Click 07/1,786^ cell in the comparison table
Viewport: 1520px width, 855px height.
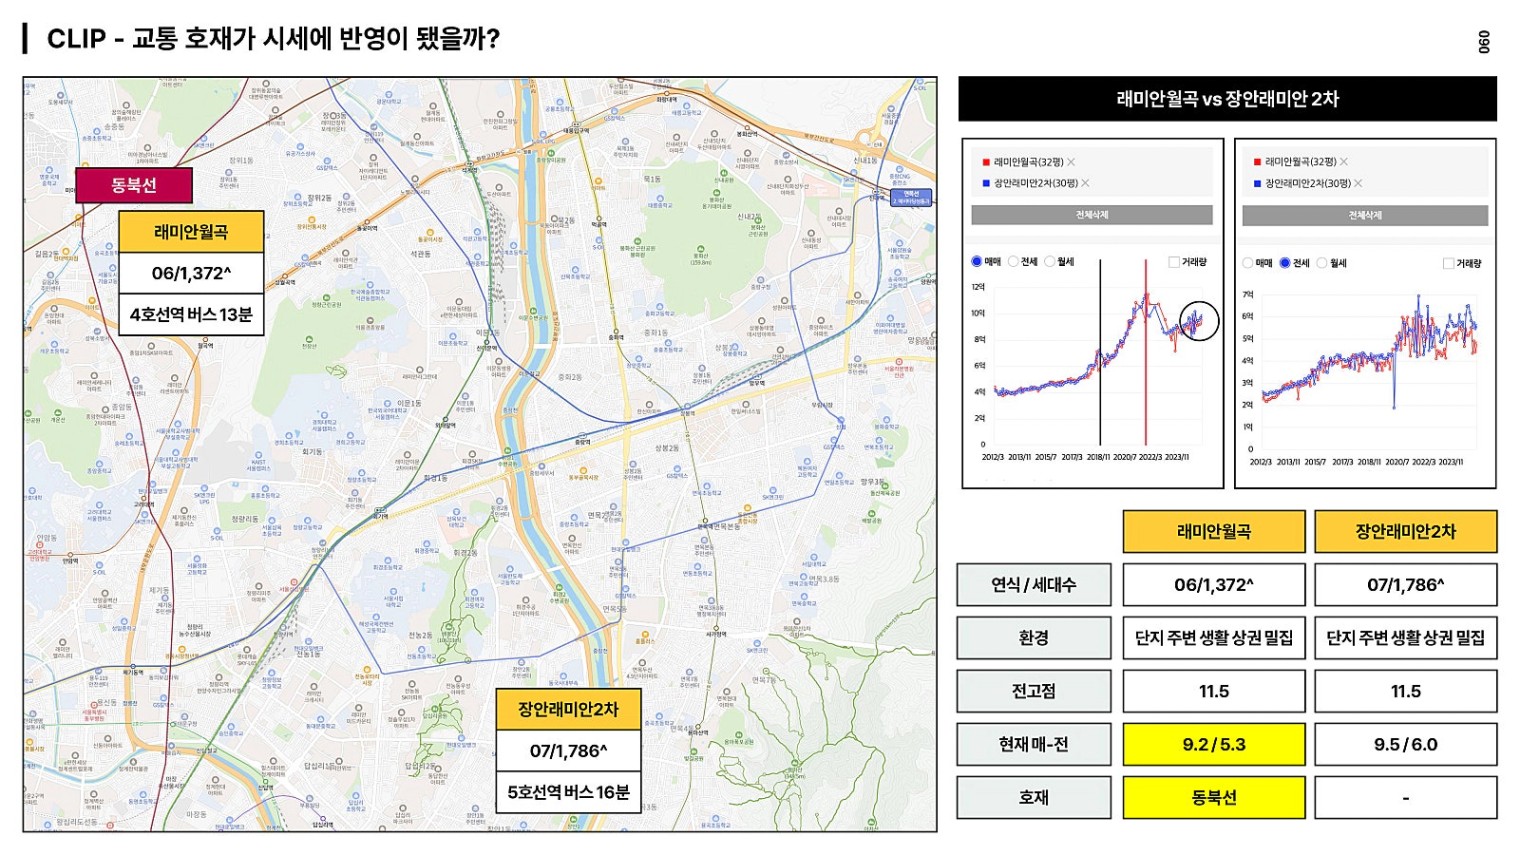pos(1406,585)
